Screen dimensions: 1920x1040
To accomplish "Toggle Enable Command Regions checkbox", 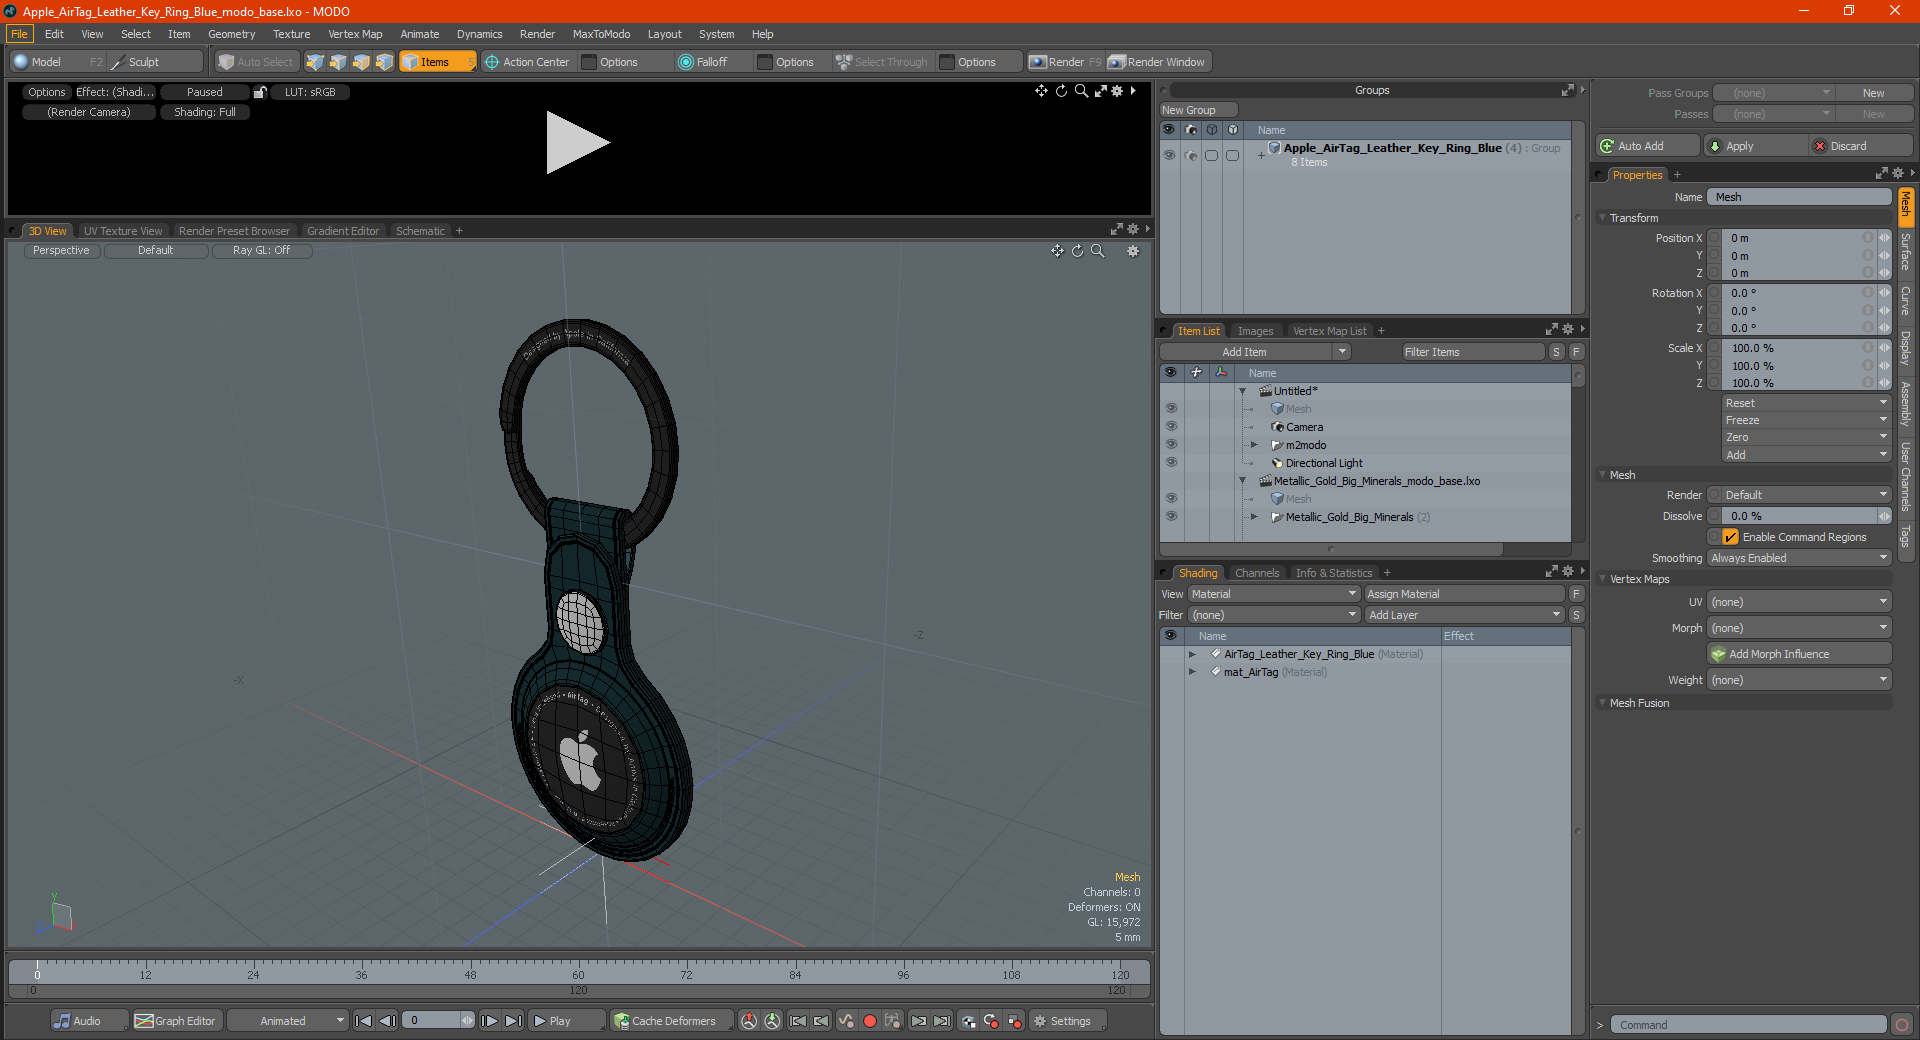I will pyautogui.click(x=1730, y=537).
